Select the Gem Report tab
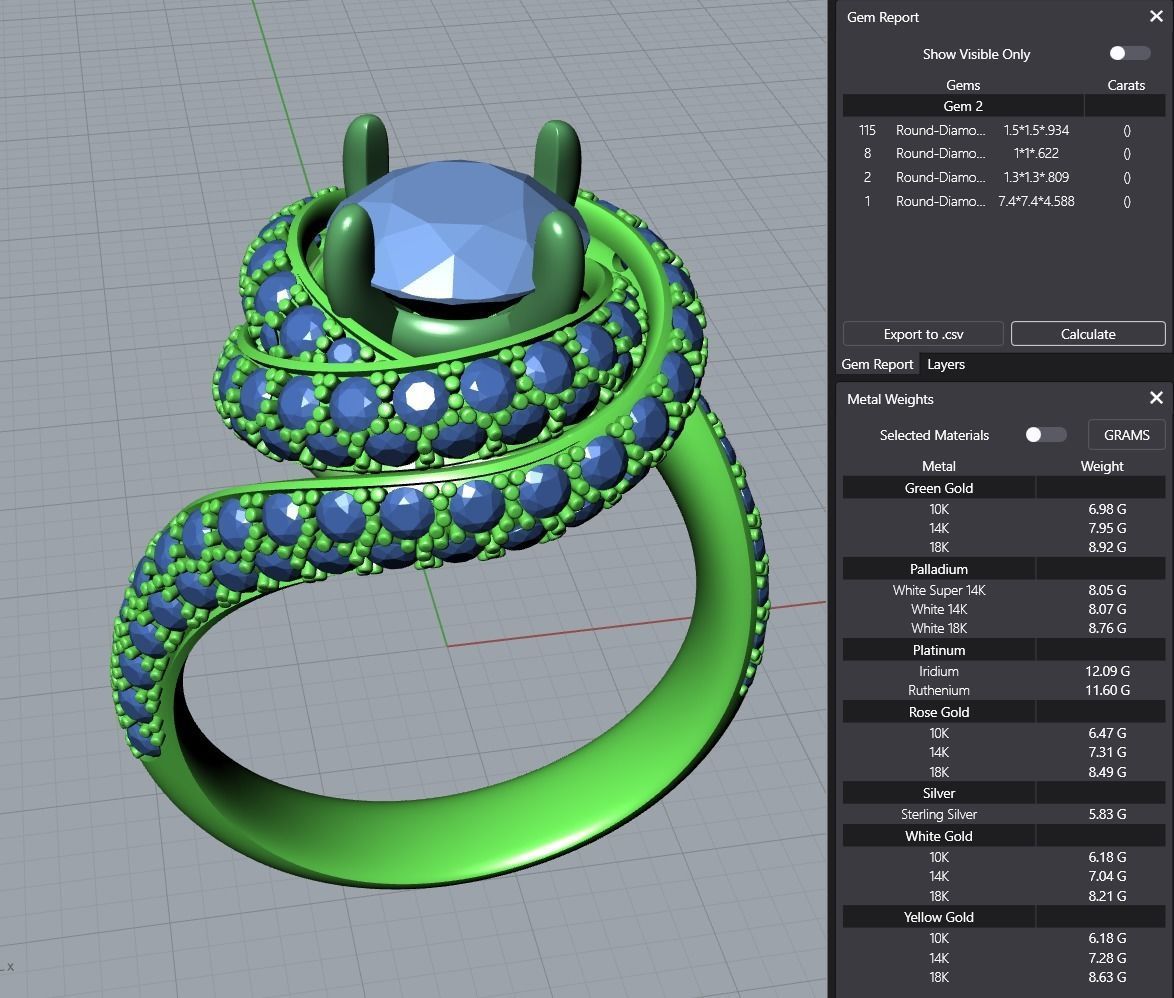This screenshot has height=998, width=1174. pos(877,365)
